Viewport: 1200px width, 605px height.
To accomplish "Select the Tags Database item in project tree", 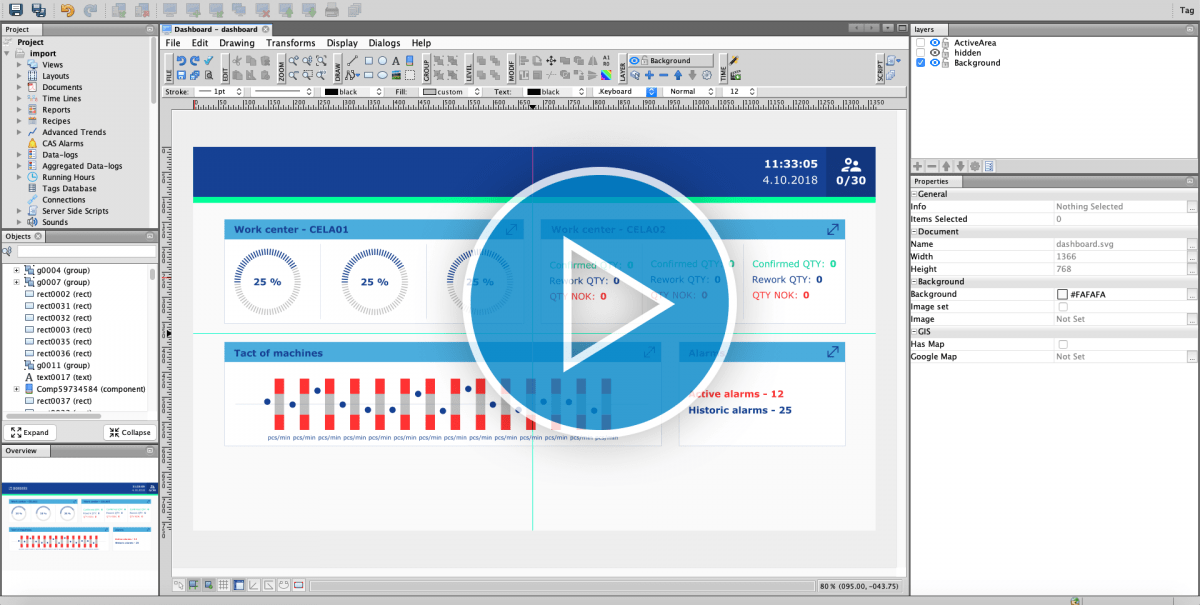I will 69,188.
